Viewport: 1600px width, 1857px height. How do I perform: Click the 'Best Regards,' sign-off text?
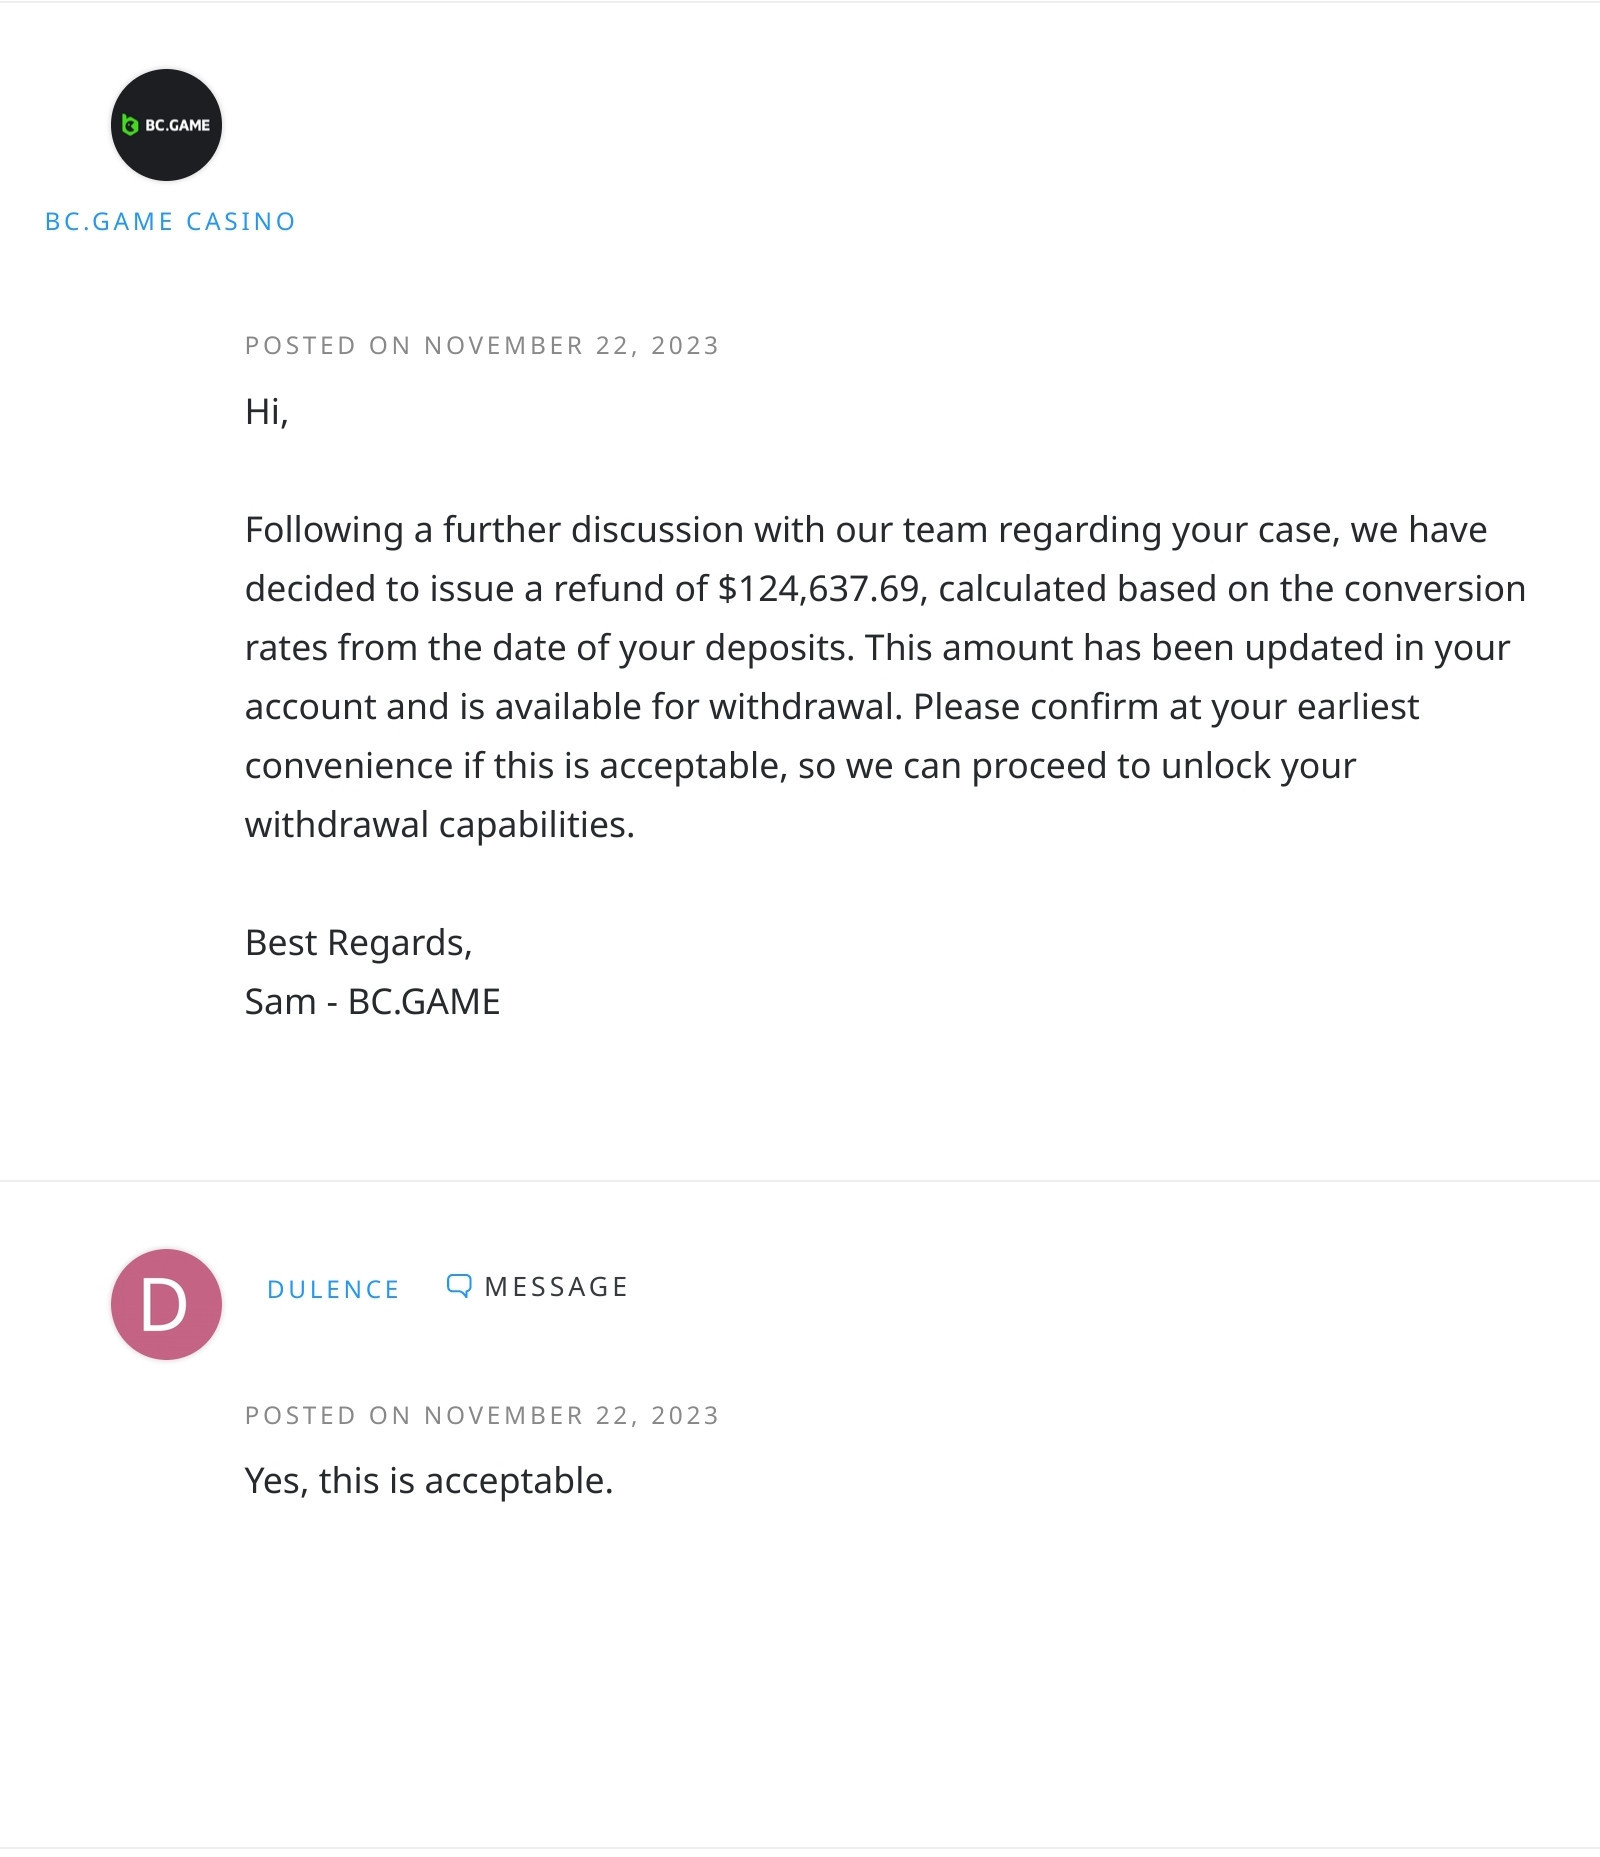[x=358, y=943]
